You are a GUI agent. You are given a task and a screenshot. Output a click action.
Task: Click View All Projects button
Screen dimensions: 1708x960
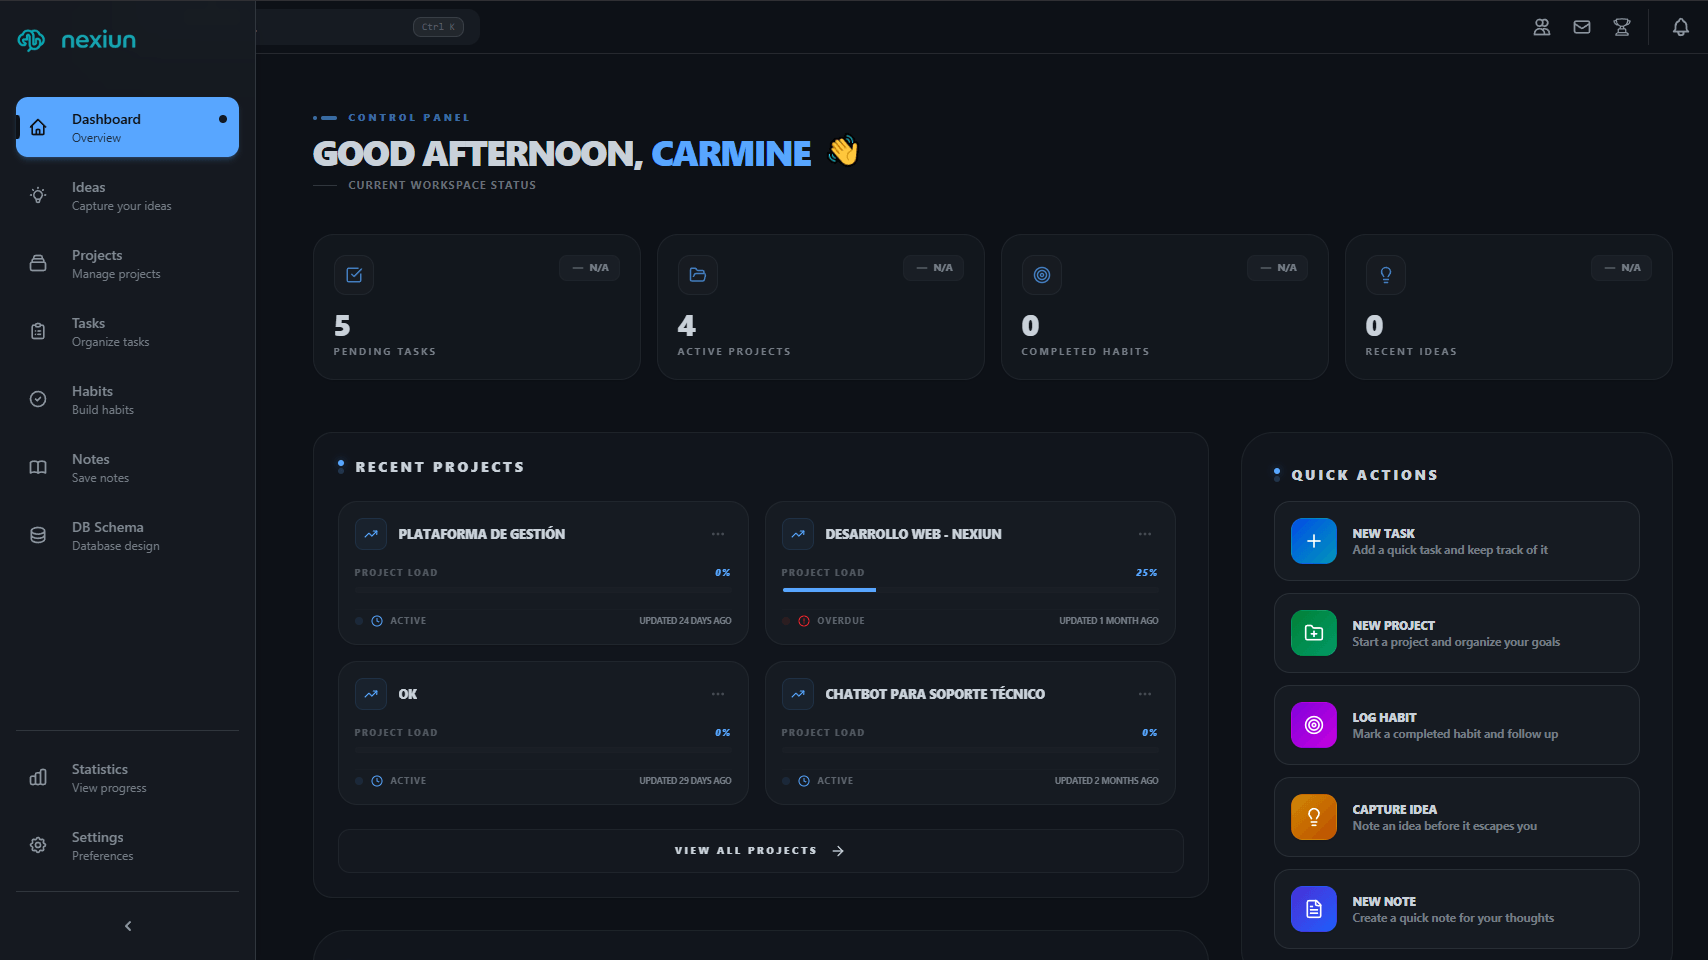click(x=760, y=851)
